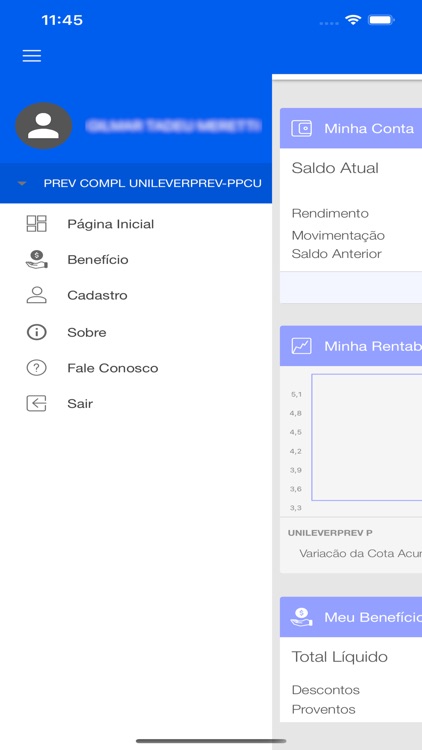
Task: Tap the Fale Conosco question mark icon
Action: (36, 368)
